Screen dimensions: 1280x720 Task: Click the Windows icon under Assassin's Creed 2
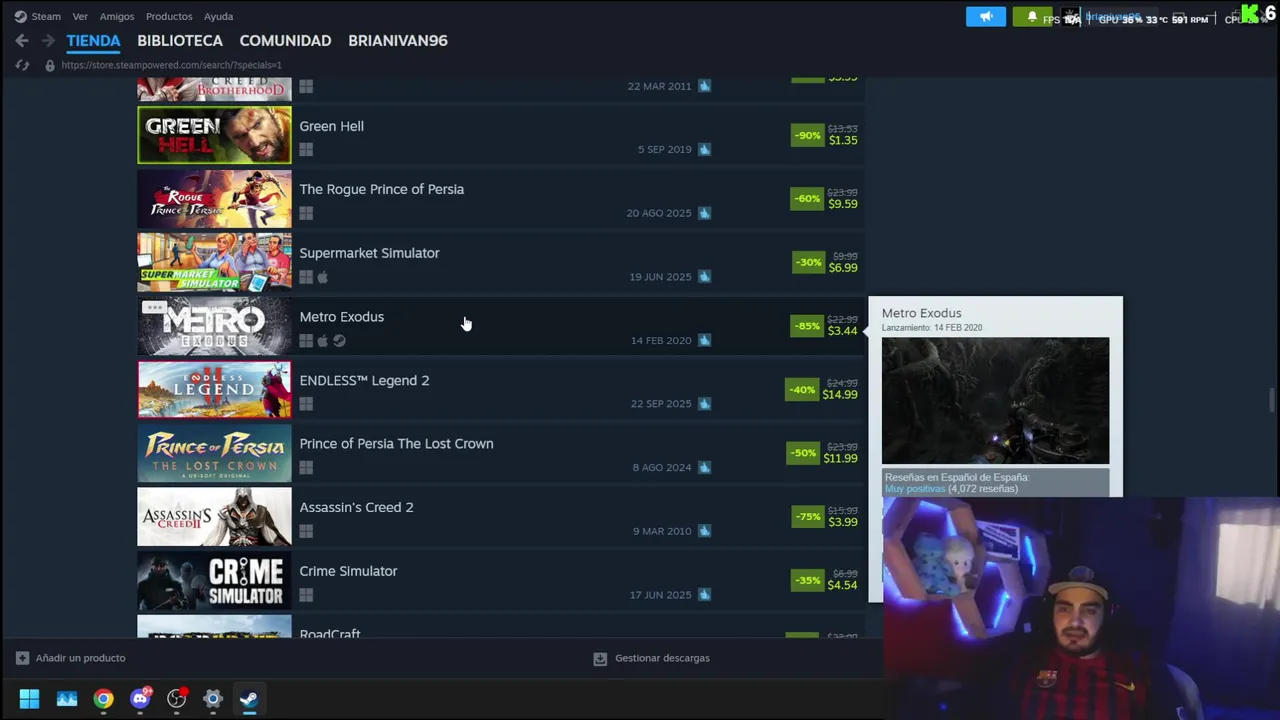(x=306, y=531)
